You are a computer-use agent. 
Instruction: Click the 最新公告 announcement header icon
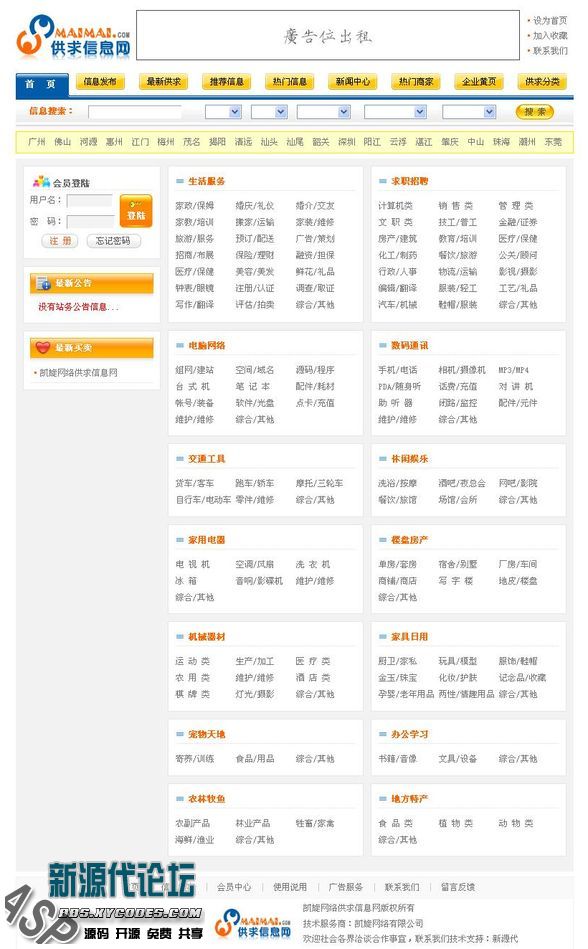click(43, 283)
